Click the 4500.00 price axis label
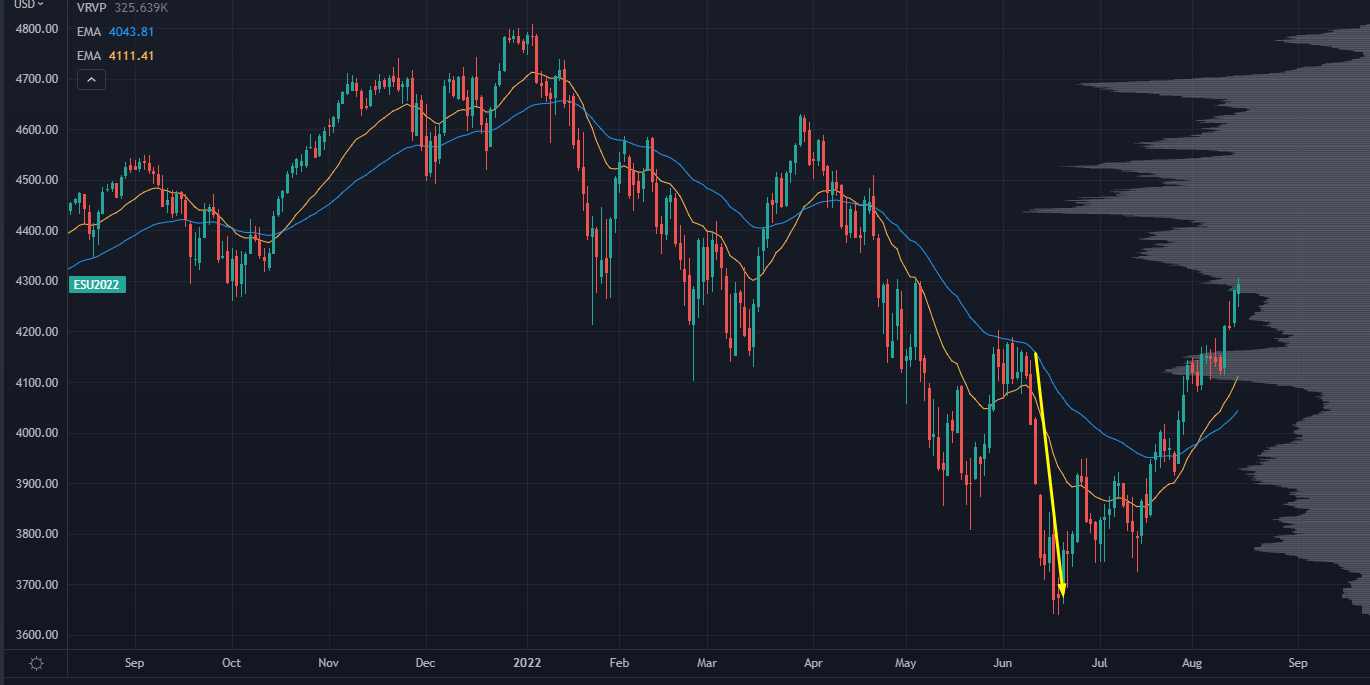 coord(37,180)
